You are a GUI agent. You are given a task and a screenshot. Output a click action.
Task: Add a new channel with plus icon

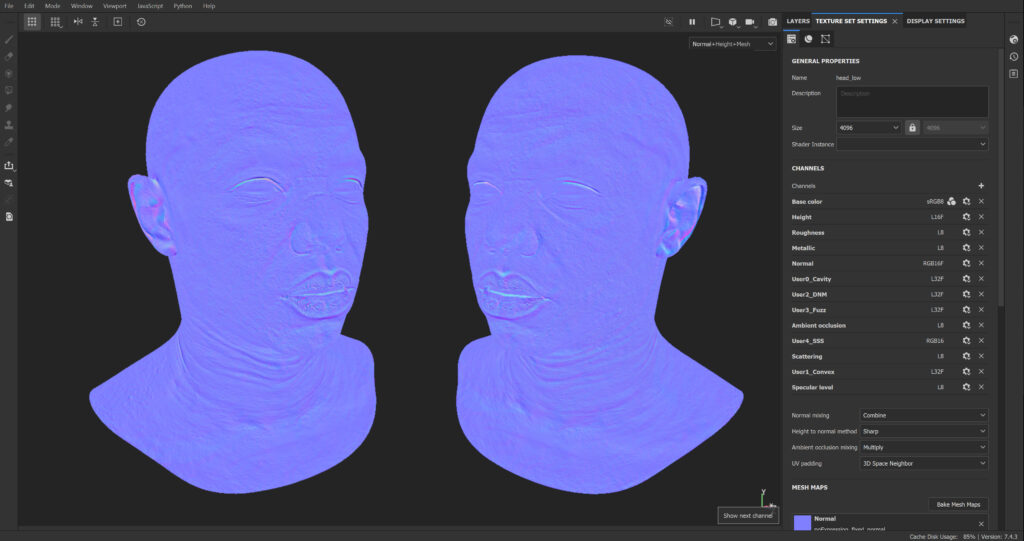pyautogui.click(x=981, y=186)
